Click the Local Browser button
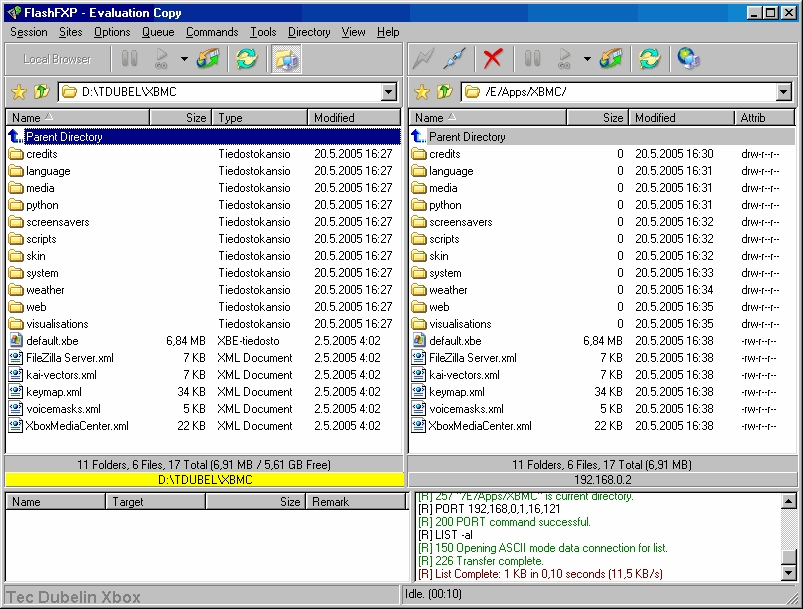 [x=57, y=59]
